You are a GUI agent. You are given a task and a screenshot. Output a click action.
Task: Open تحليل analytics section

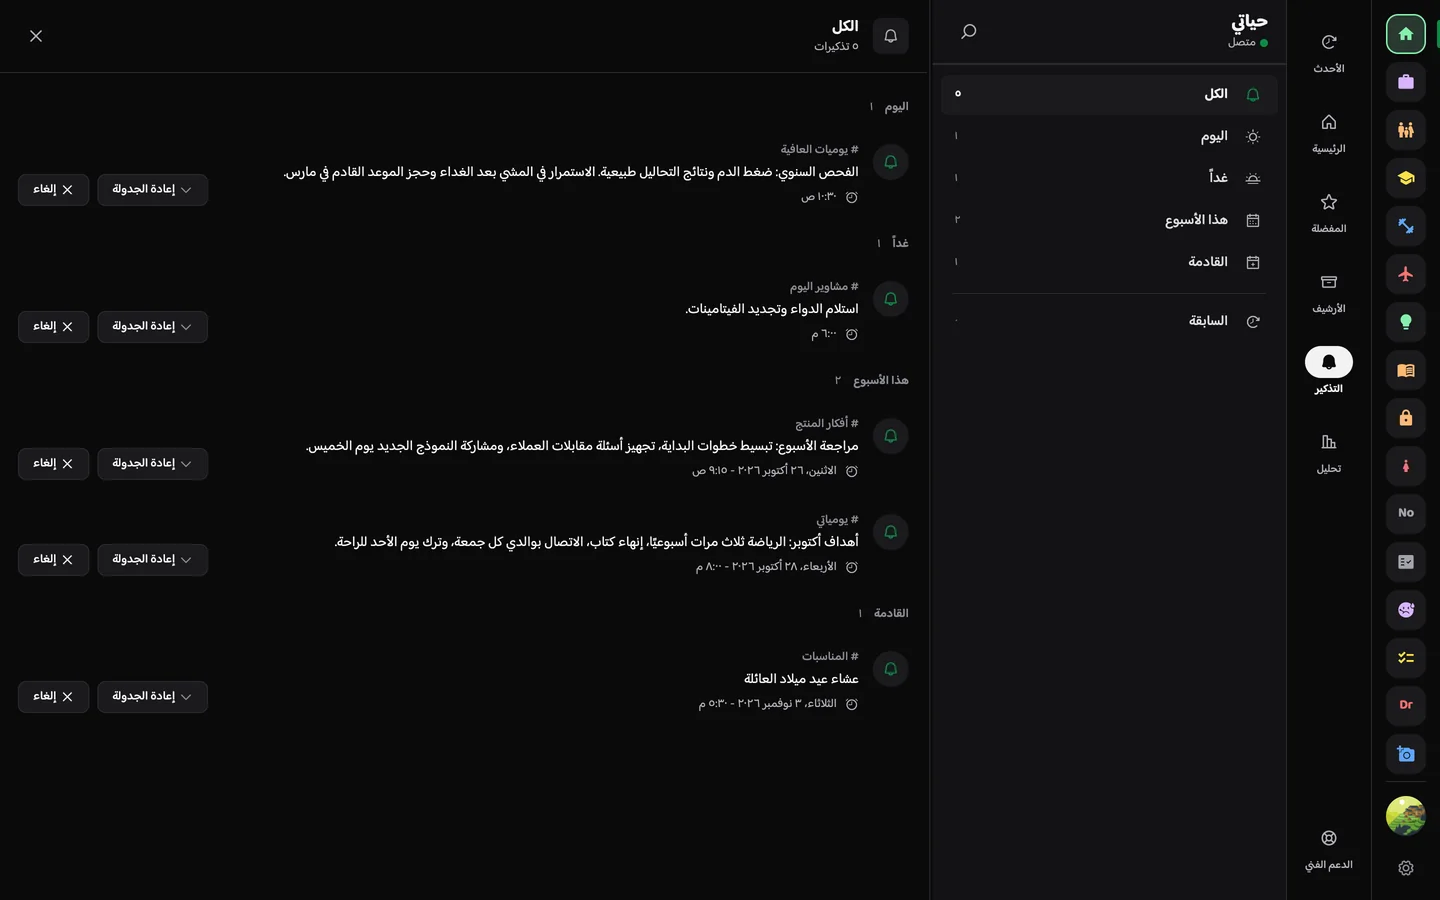click(x=1329, y=453)
